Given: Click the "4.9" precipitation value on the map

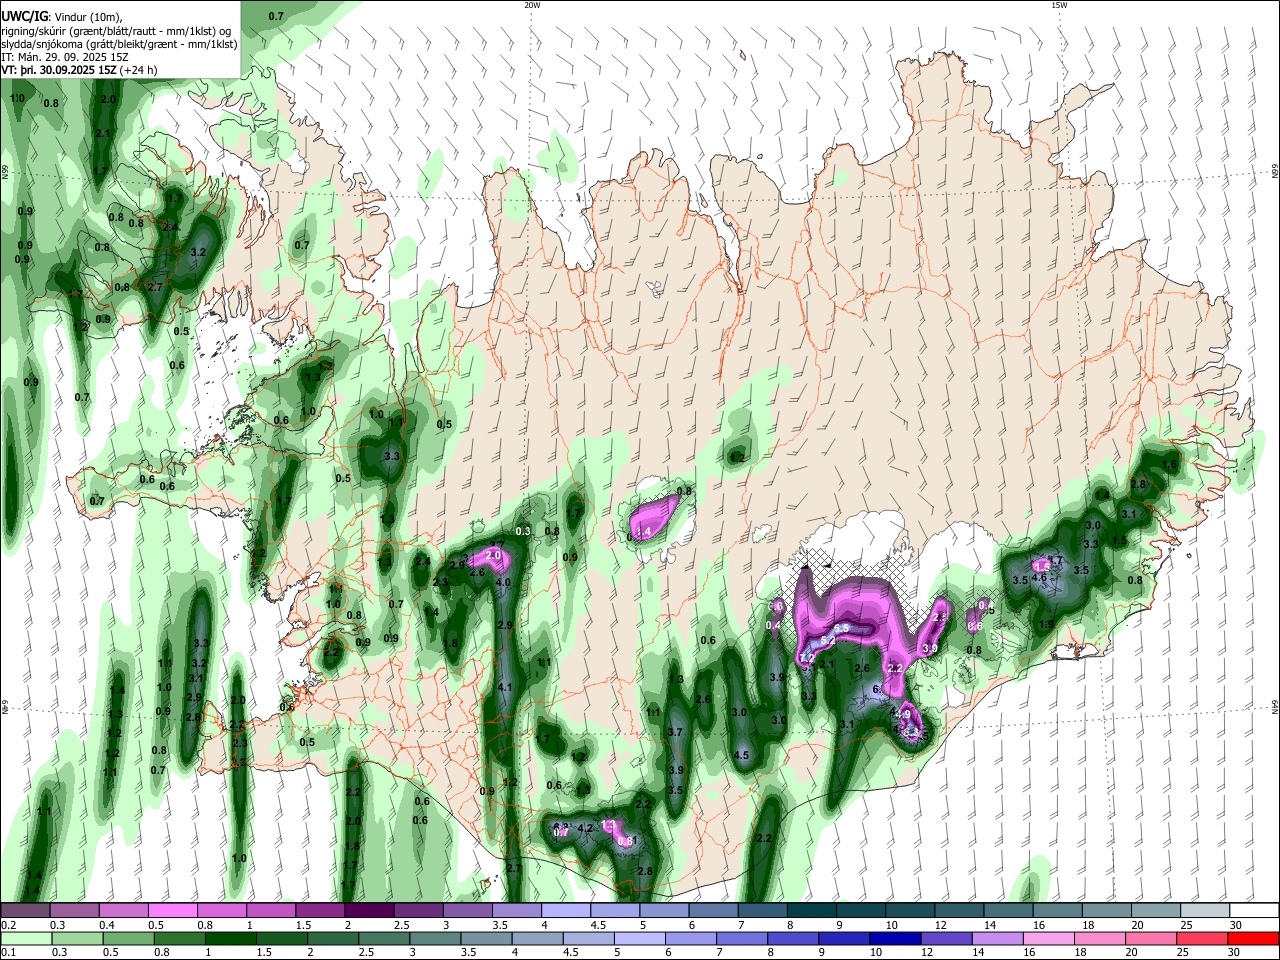Looking at the screenshot, I should coord(904,714).
